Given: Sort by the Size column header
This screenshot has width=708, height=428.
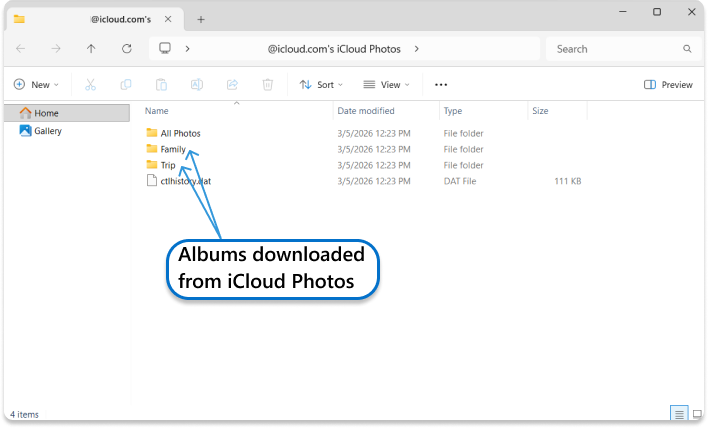Looking at the screenshot, I should [x=540, y=111].
